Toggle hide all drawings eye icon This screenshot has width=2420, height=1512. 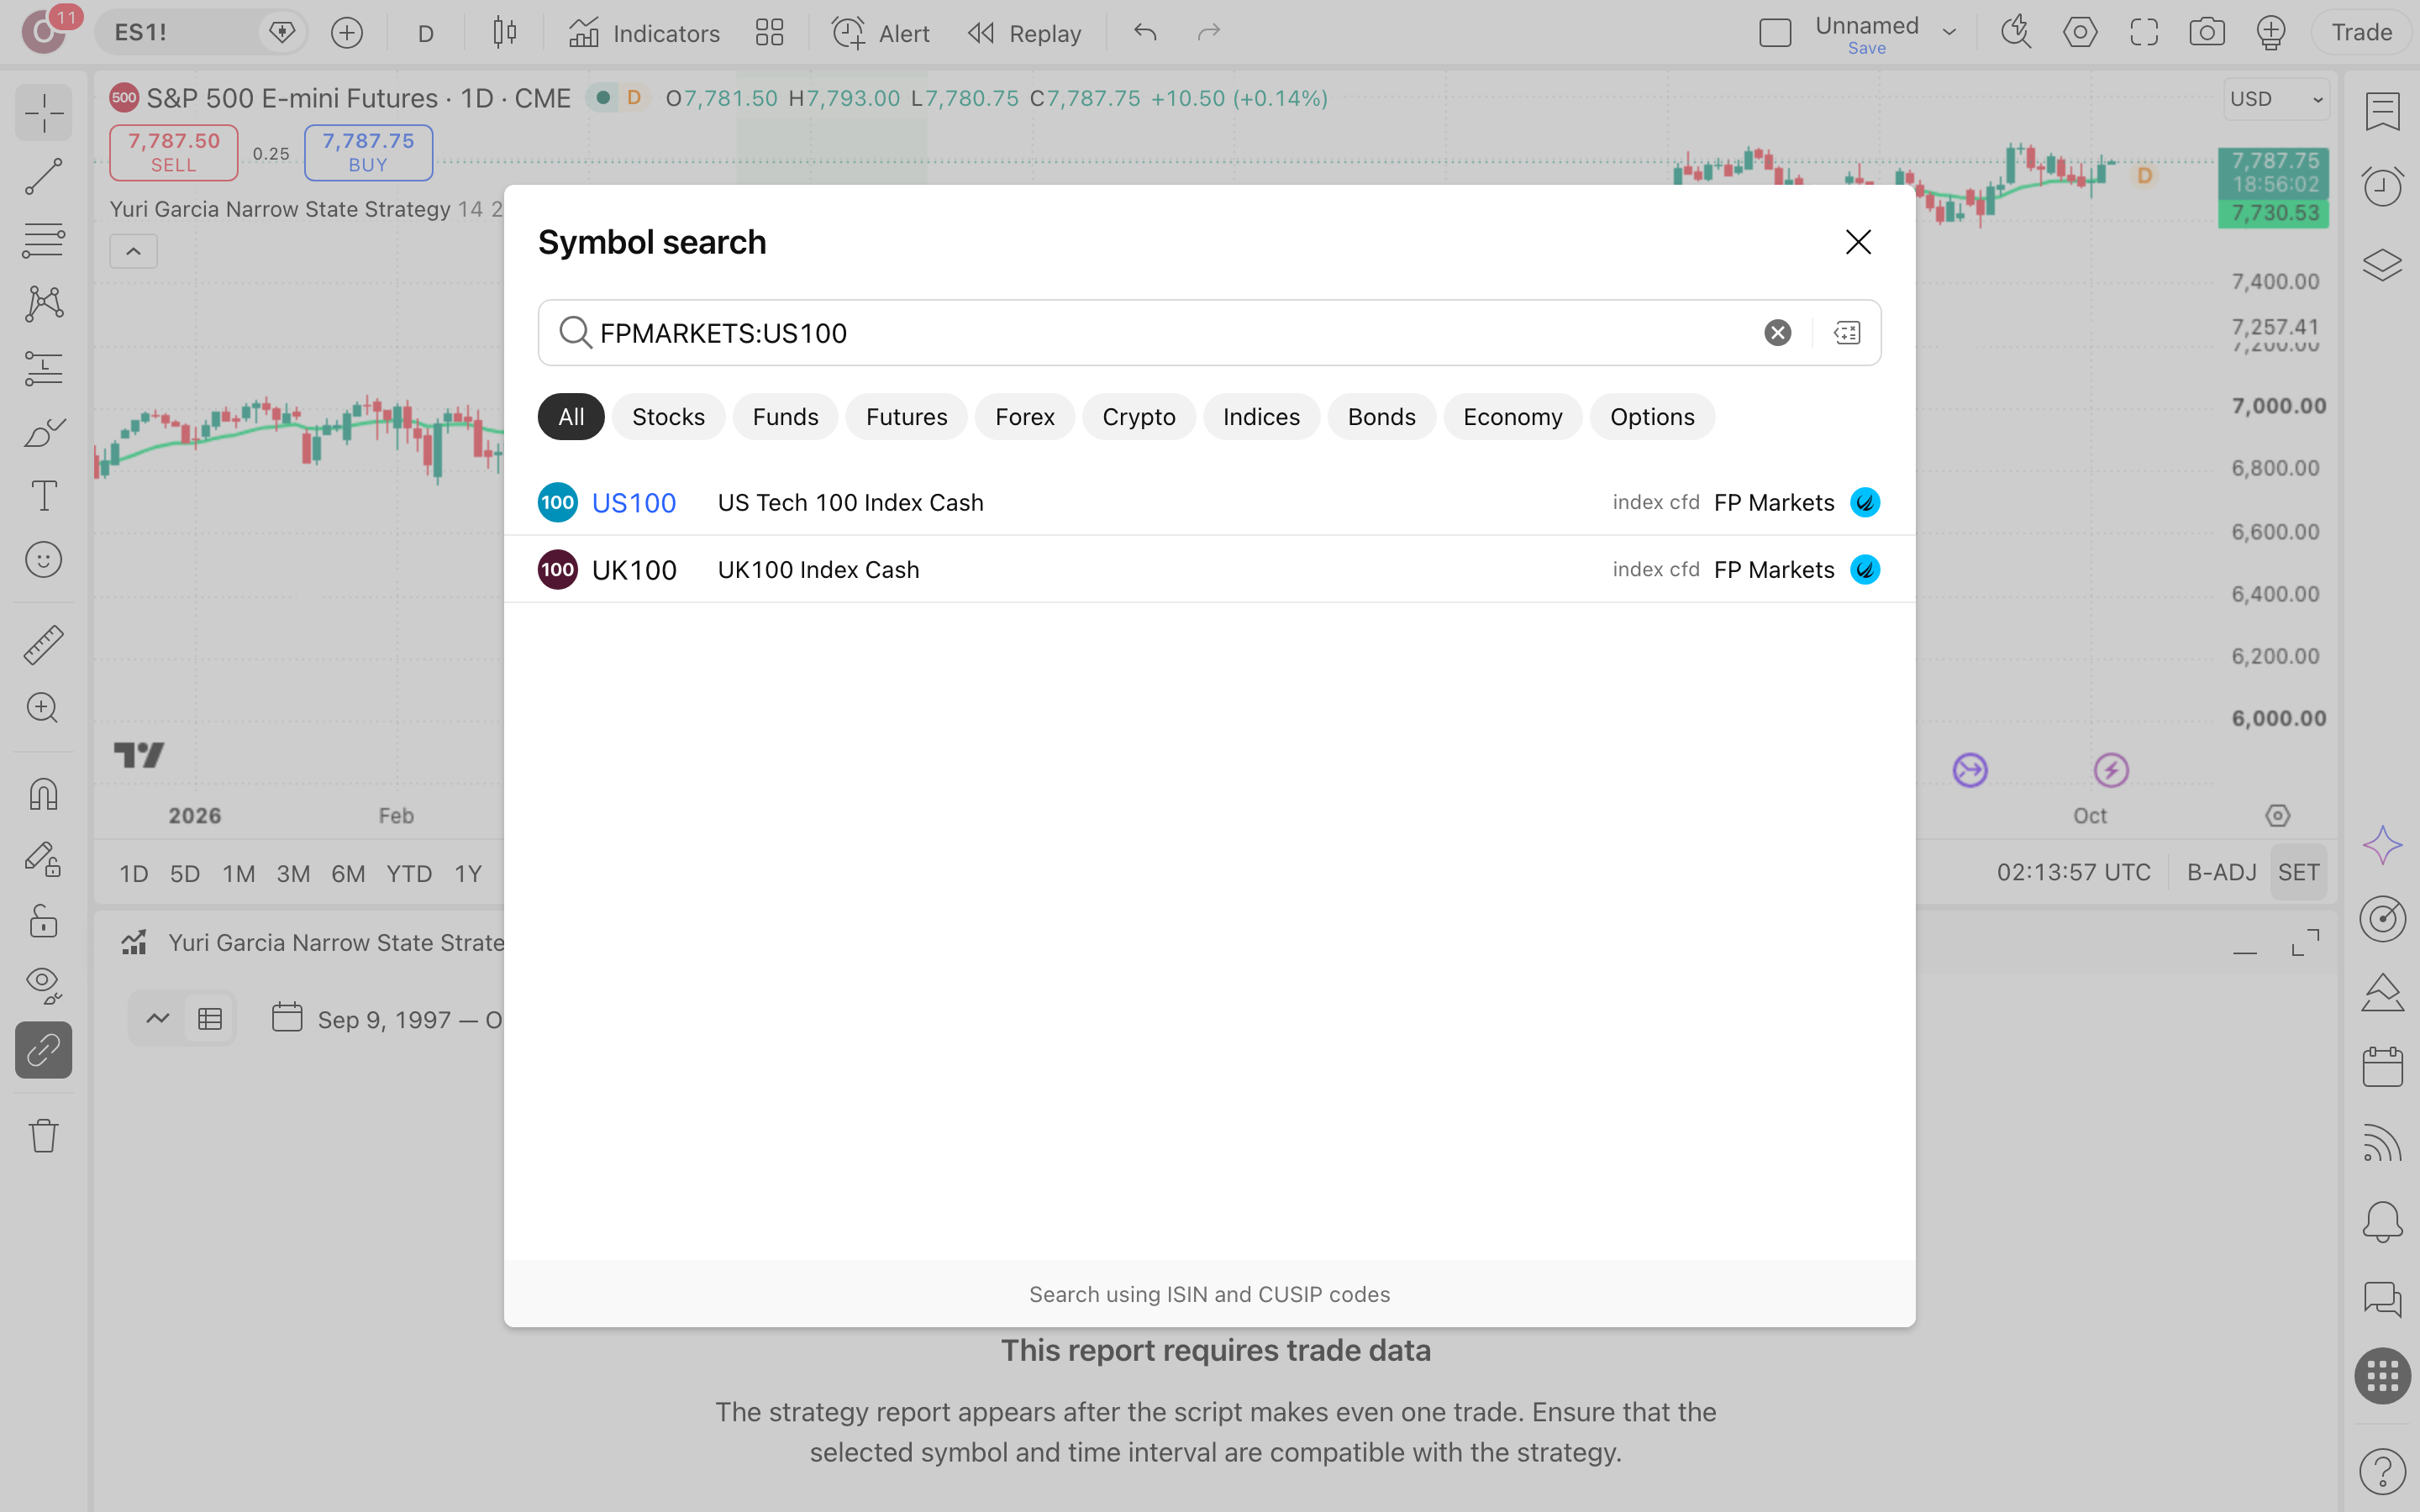(43, 985)
